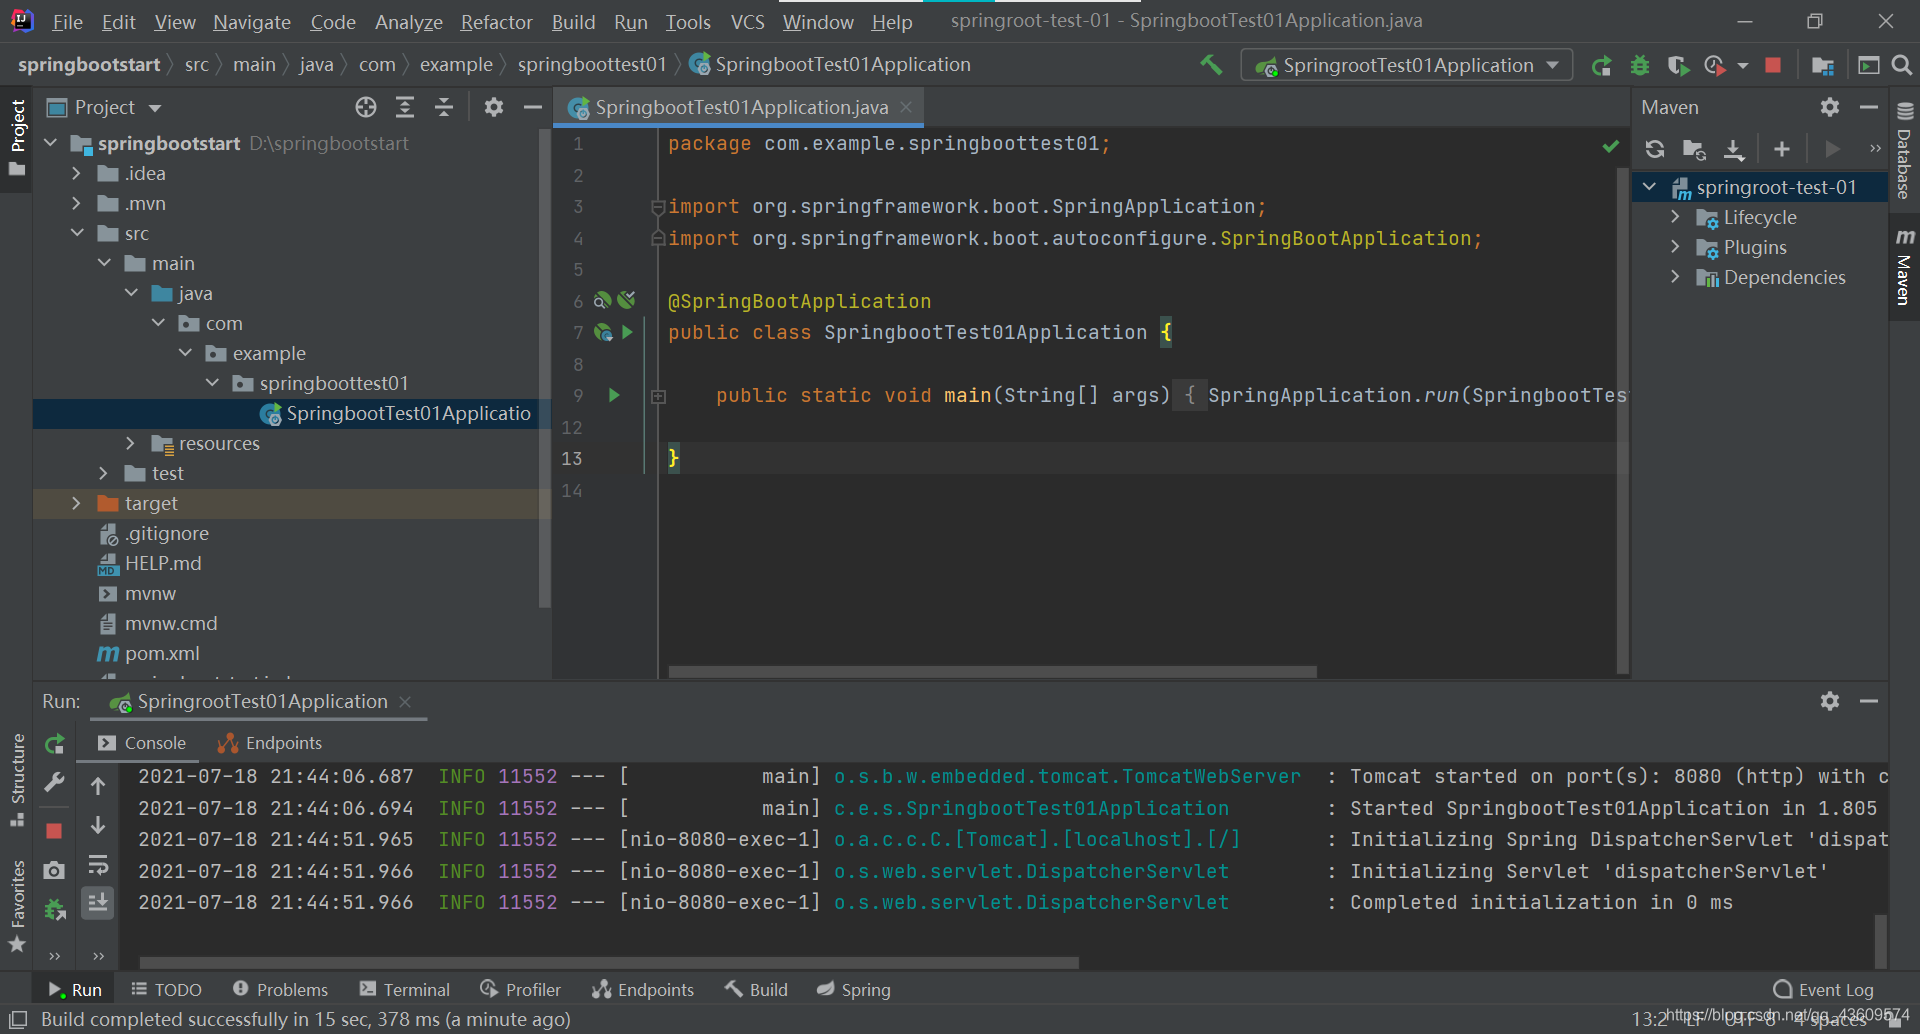This screenshot has height=1034, width=1920.
Task: Toggle the Structure side tool window
Action: 17,780
